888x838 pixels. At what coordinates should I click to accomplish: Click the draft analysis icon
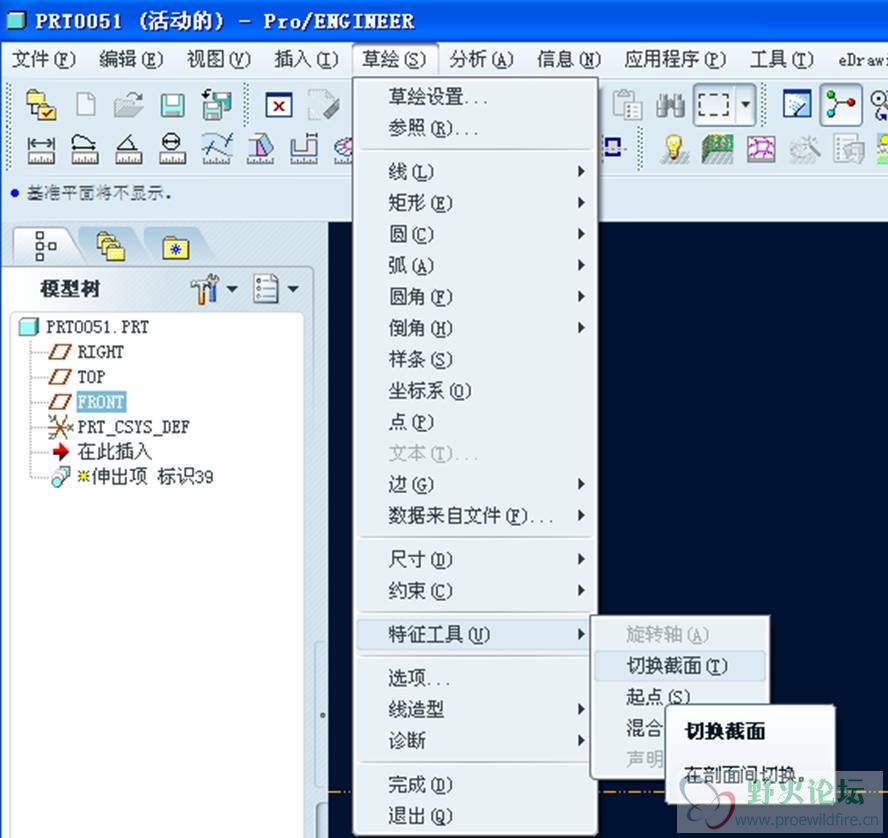pos(260,149)
